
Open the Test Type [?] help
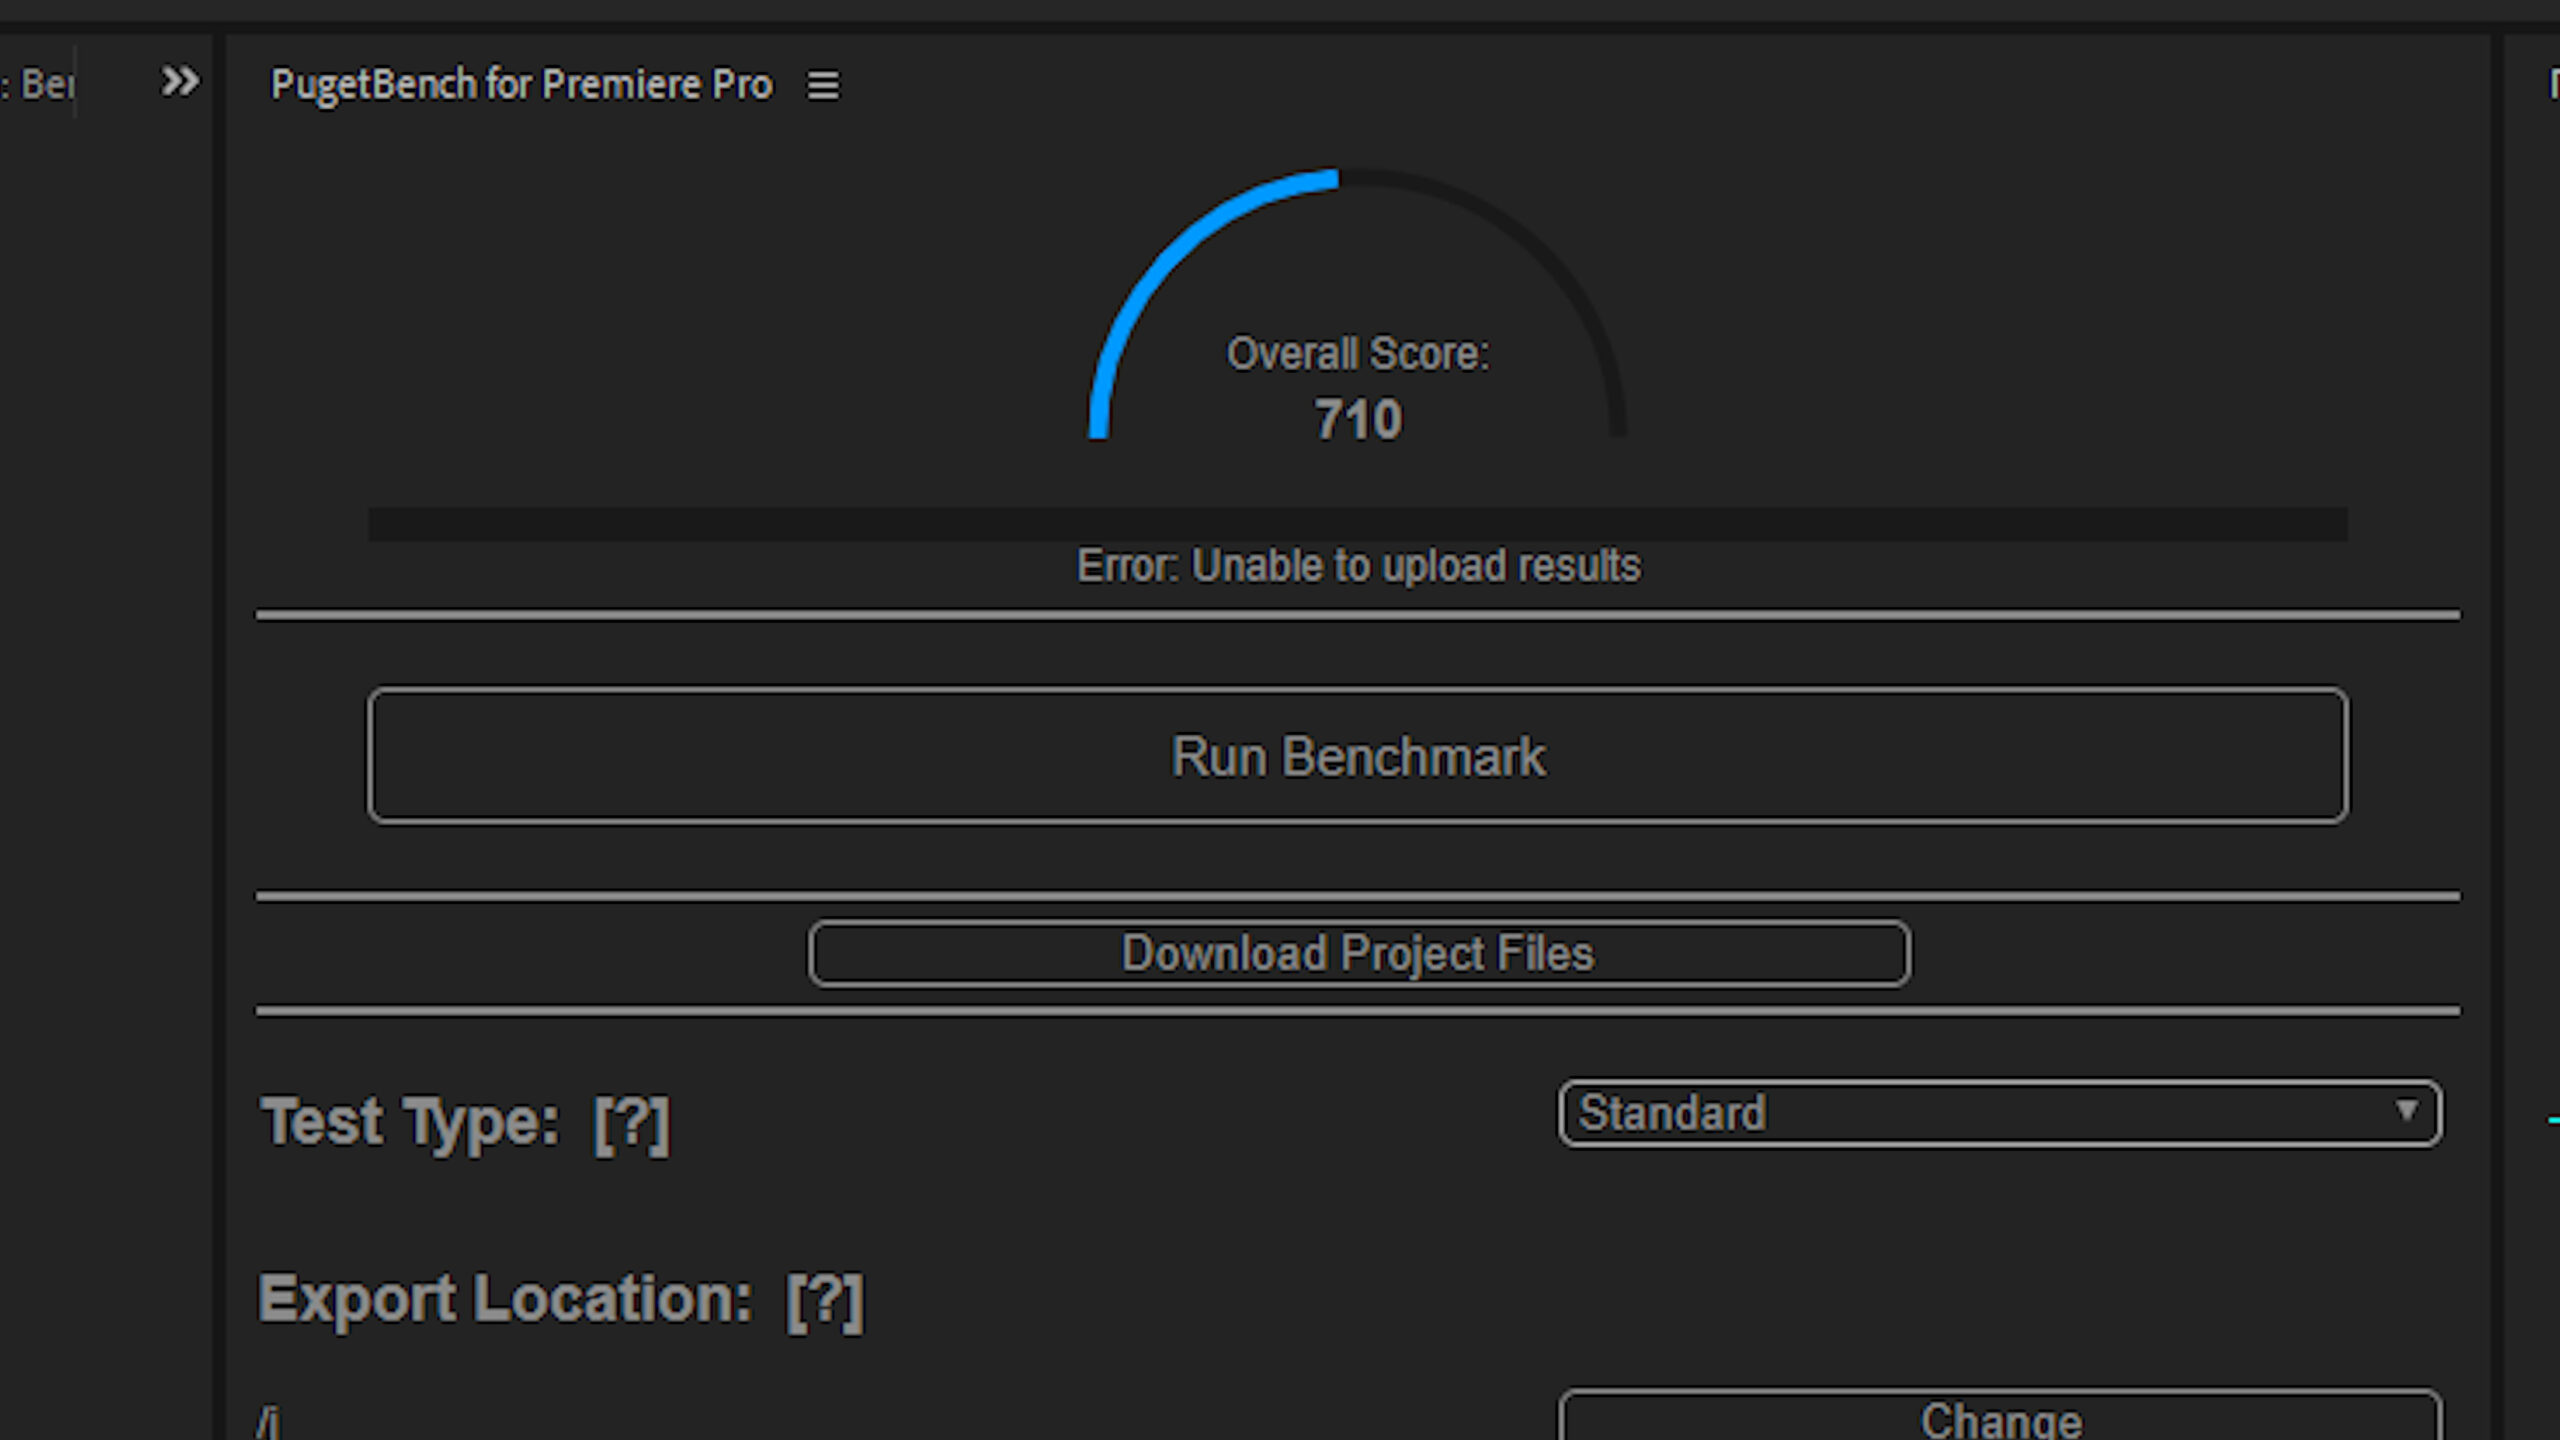tap(631, 1123)
